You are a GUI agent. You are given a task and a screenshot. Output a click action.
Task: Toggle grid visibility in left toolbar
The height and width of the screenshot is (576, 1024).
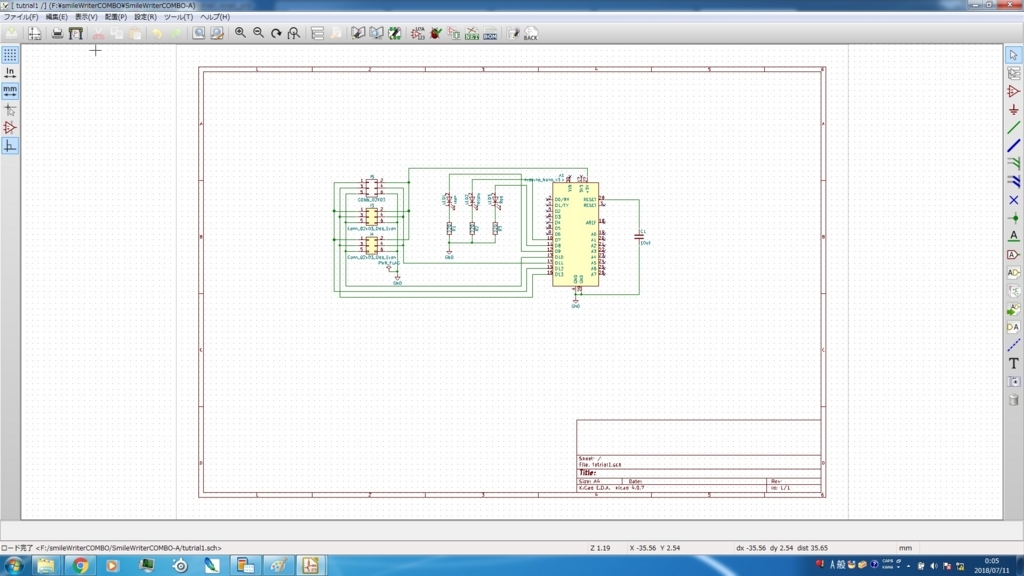10,55
